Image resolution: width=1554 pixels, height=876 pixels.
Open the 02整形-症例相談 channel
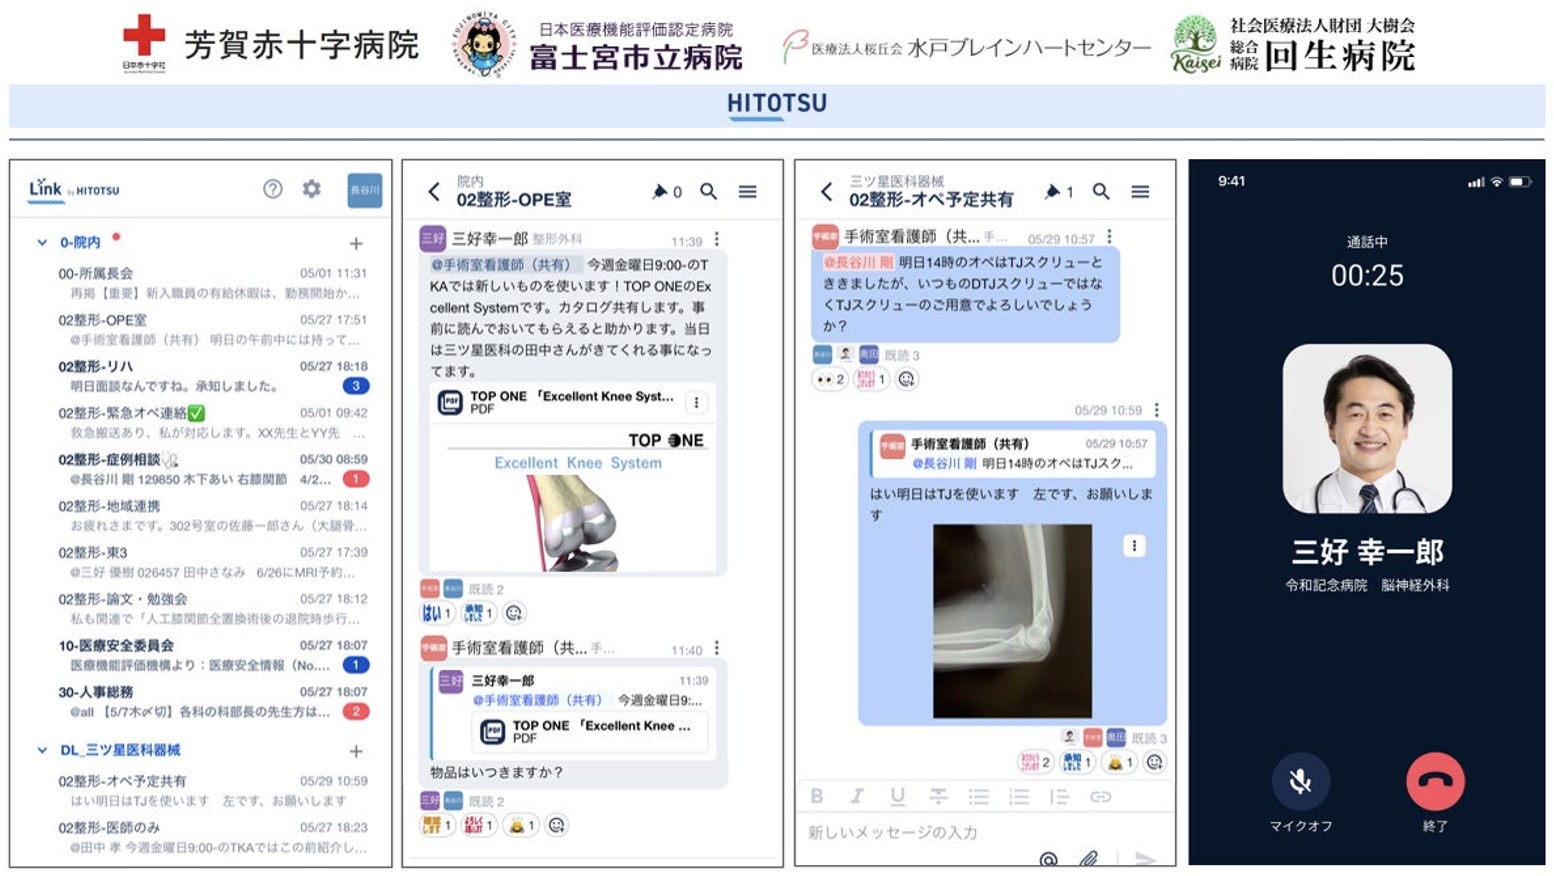point(212,469)
